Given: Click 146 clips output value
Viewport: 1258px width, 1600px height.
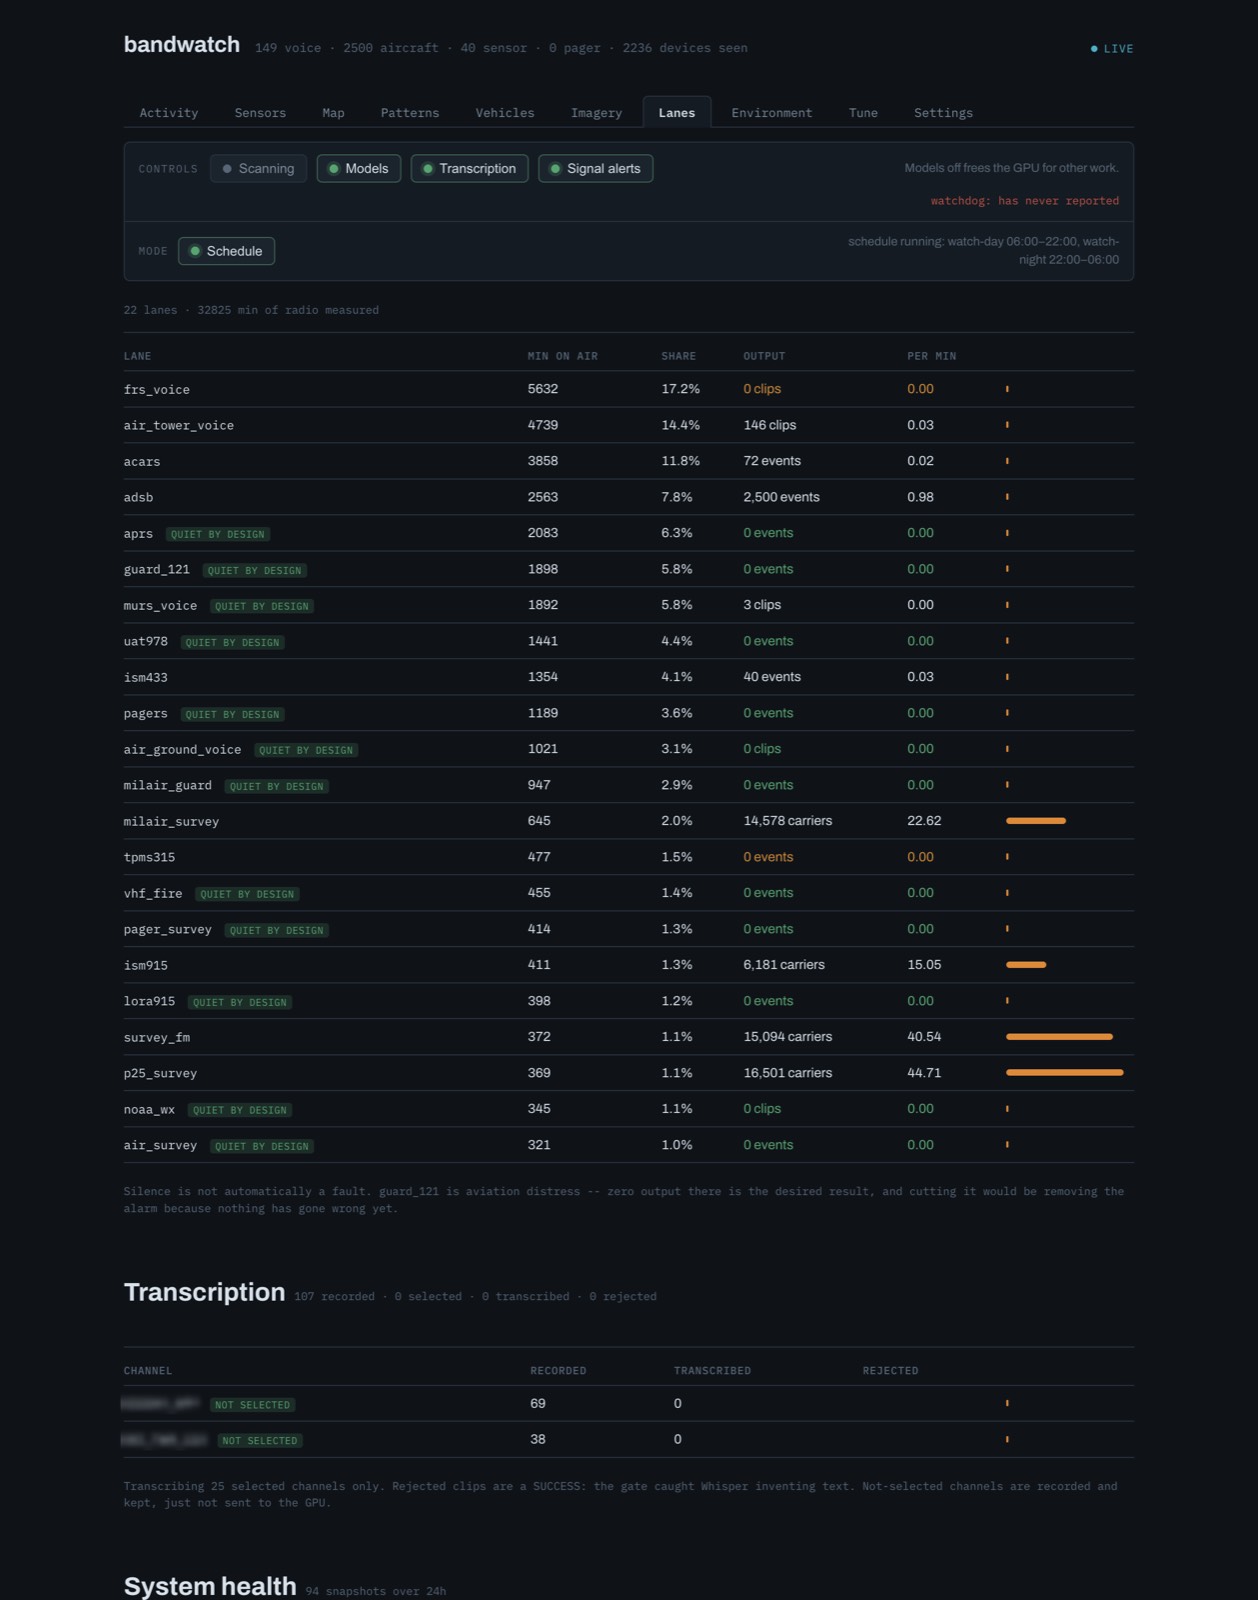Looking at the screenshot, I should pyautogui.click(x=769, y=425).
